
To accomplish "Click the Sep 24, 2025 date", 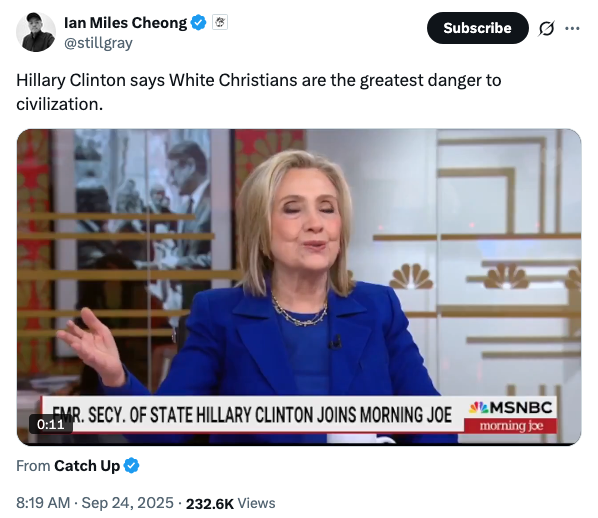I will (x=128, y=503).
